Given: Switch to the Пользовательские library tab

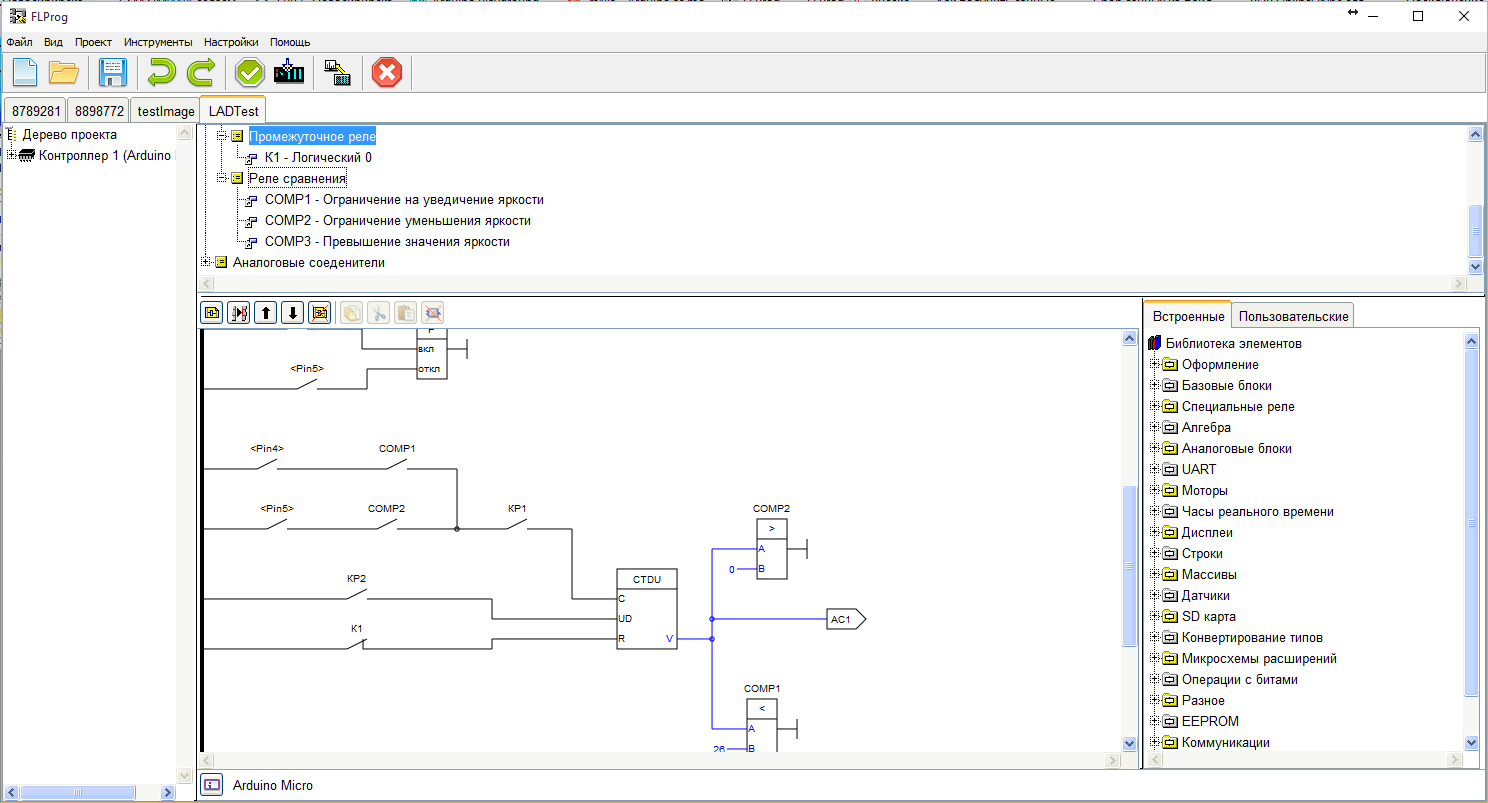Looking at the screenshot, I should coord(1293,316).
